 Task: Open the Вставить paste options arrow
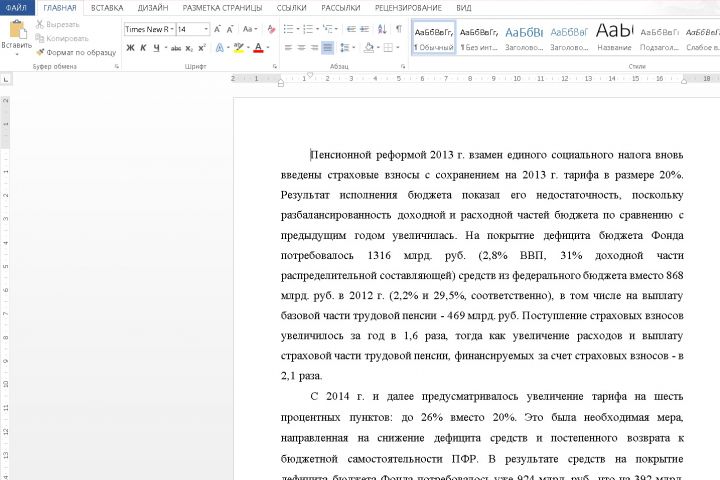(x=17, y=54)
